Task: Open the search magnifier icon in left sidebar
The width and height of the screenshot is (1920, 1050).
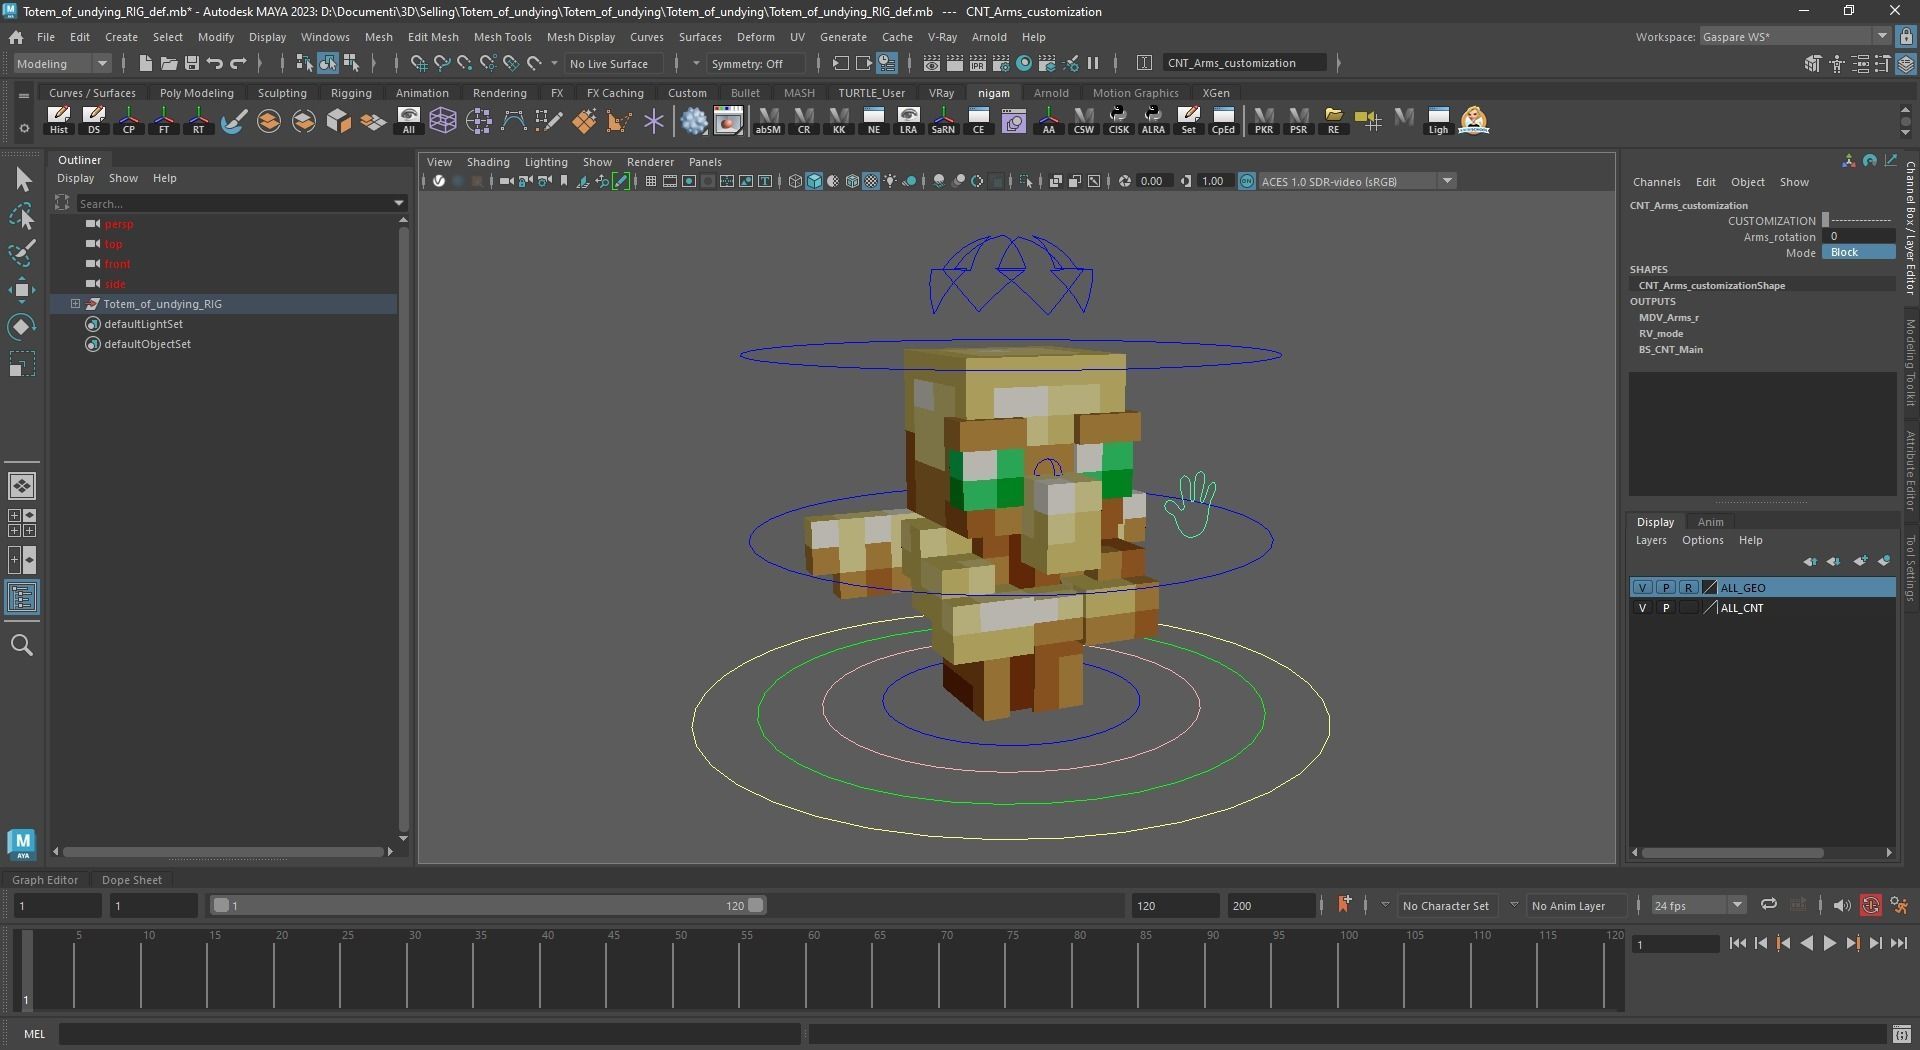Action: [x=22, y=646]
